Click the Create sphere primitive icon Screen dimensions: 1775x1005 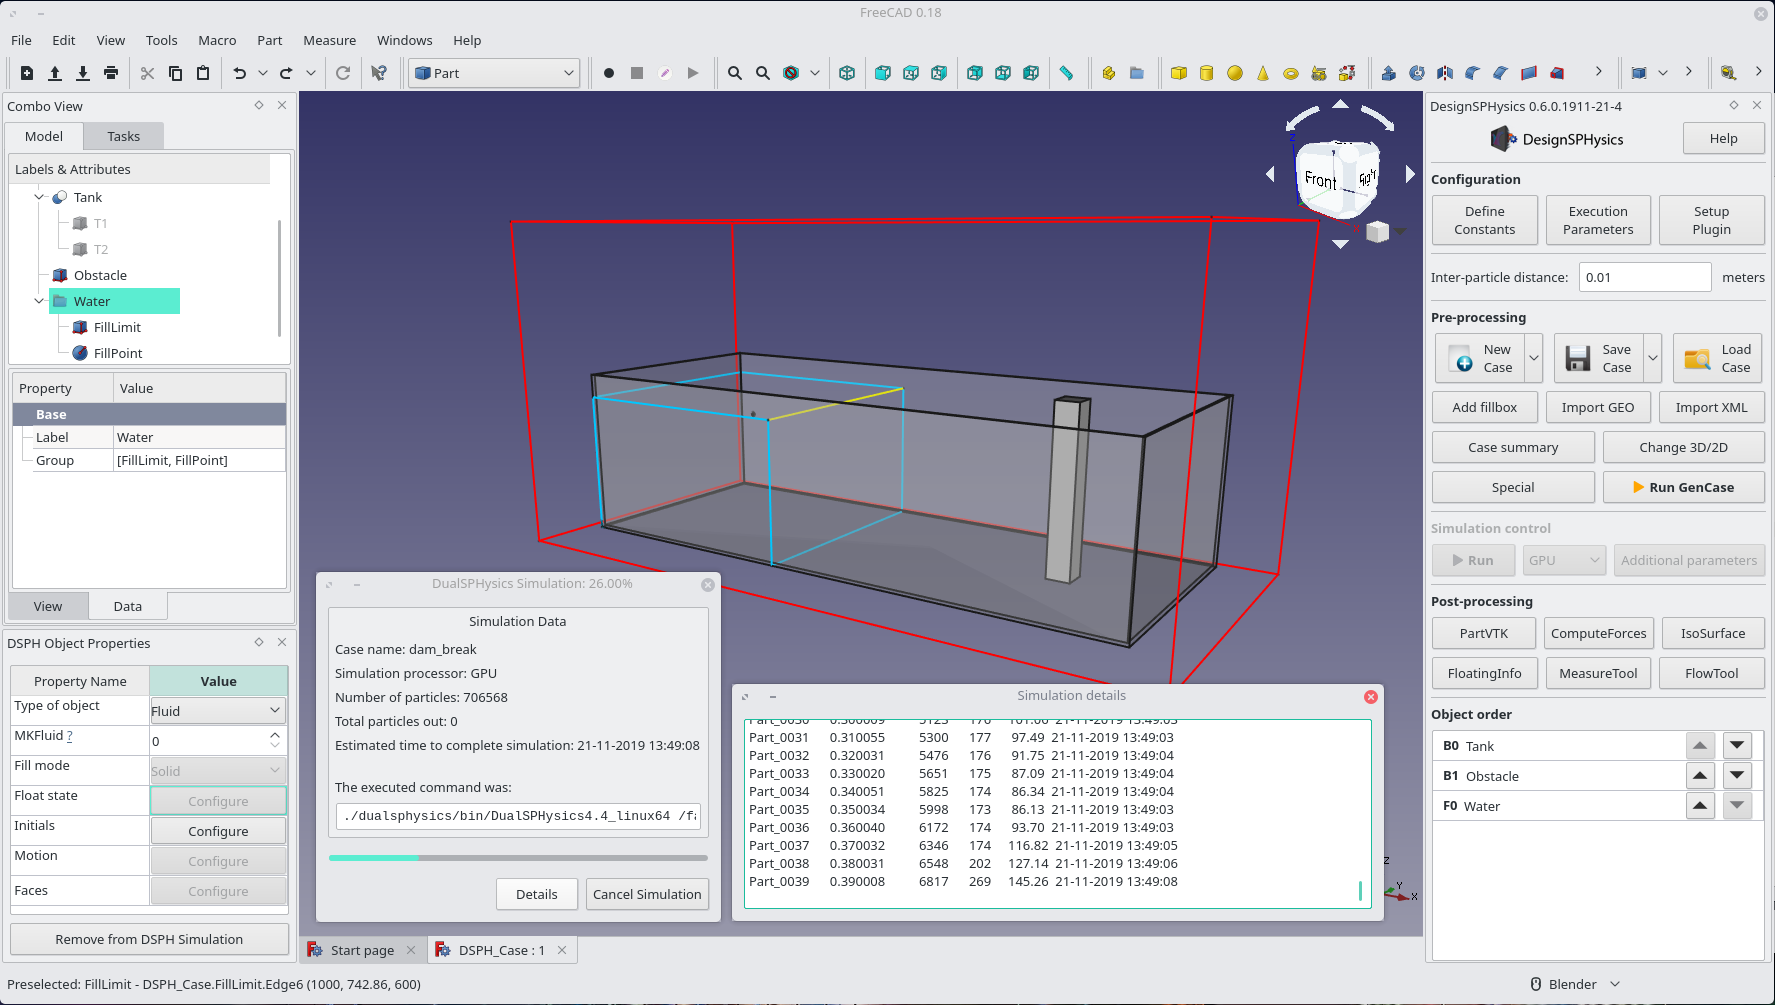pyautogui.click(x=1235, y=73)
